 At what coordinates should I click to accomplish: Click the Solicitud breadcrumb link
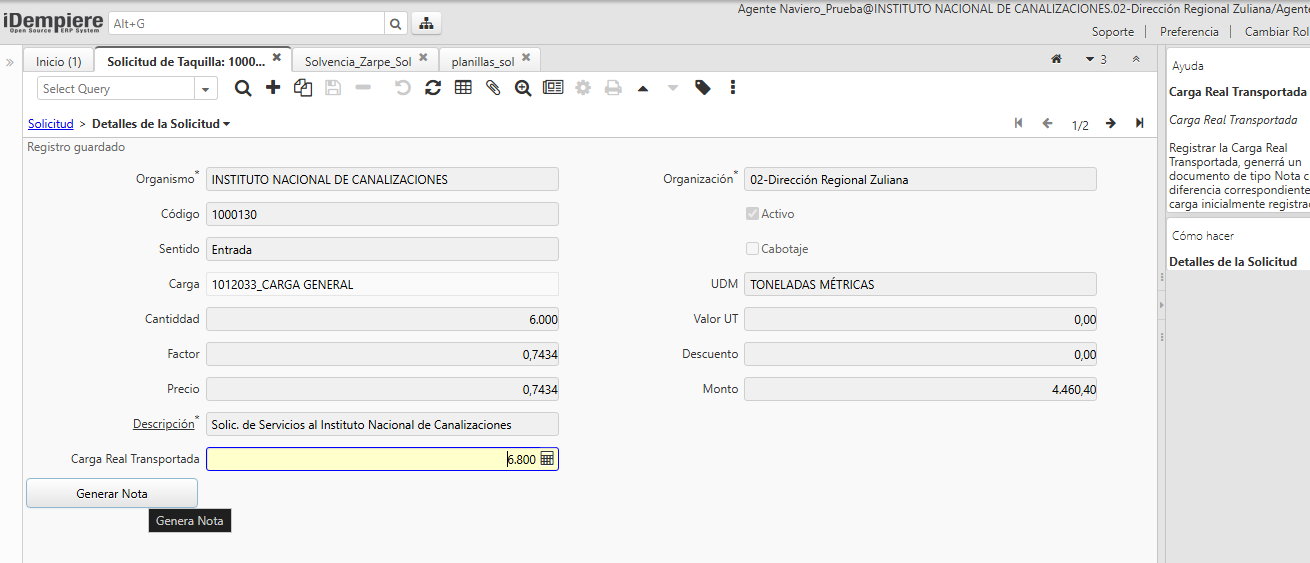50,124
